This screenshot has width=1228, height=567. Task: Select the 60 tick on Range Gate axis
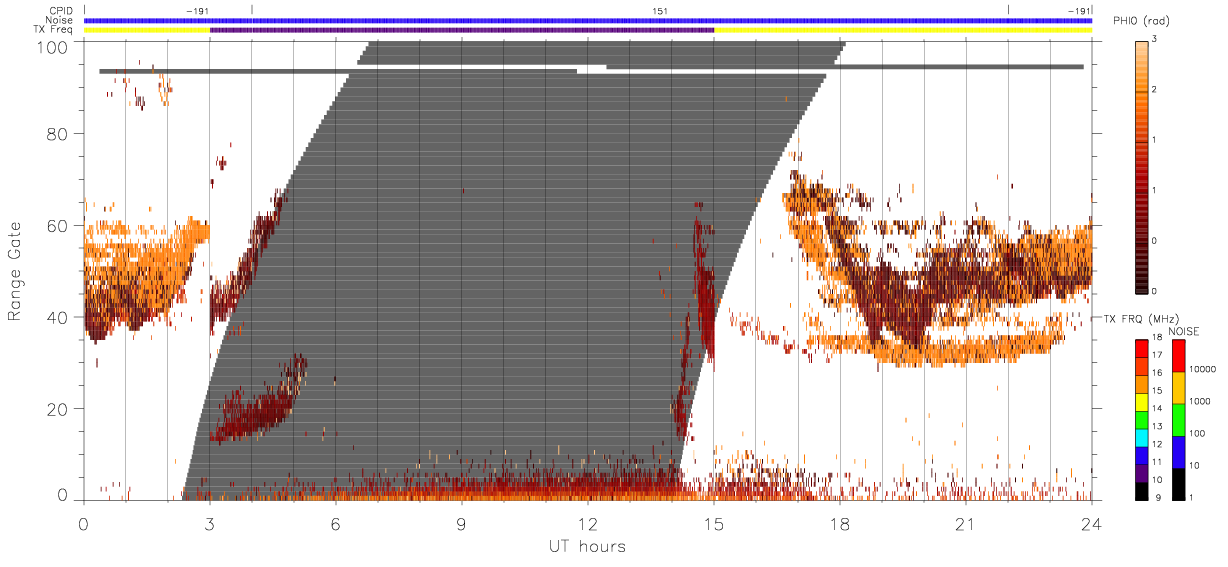59,225
